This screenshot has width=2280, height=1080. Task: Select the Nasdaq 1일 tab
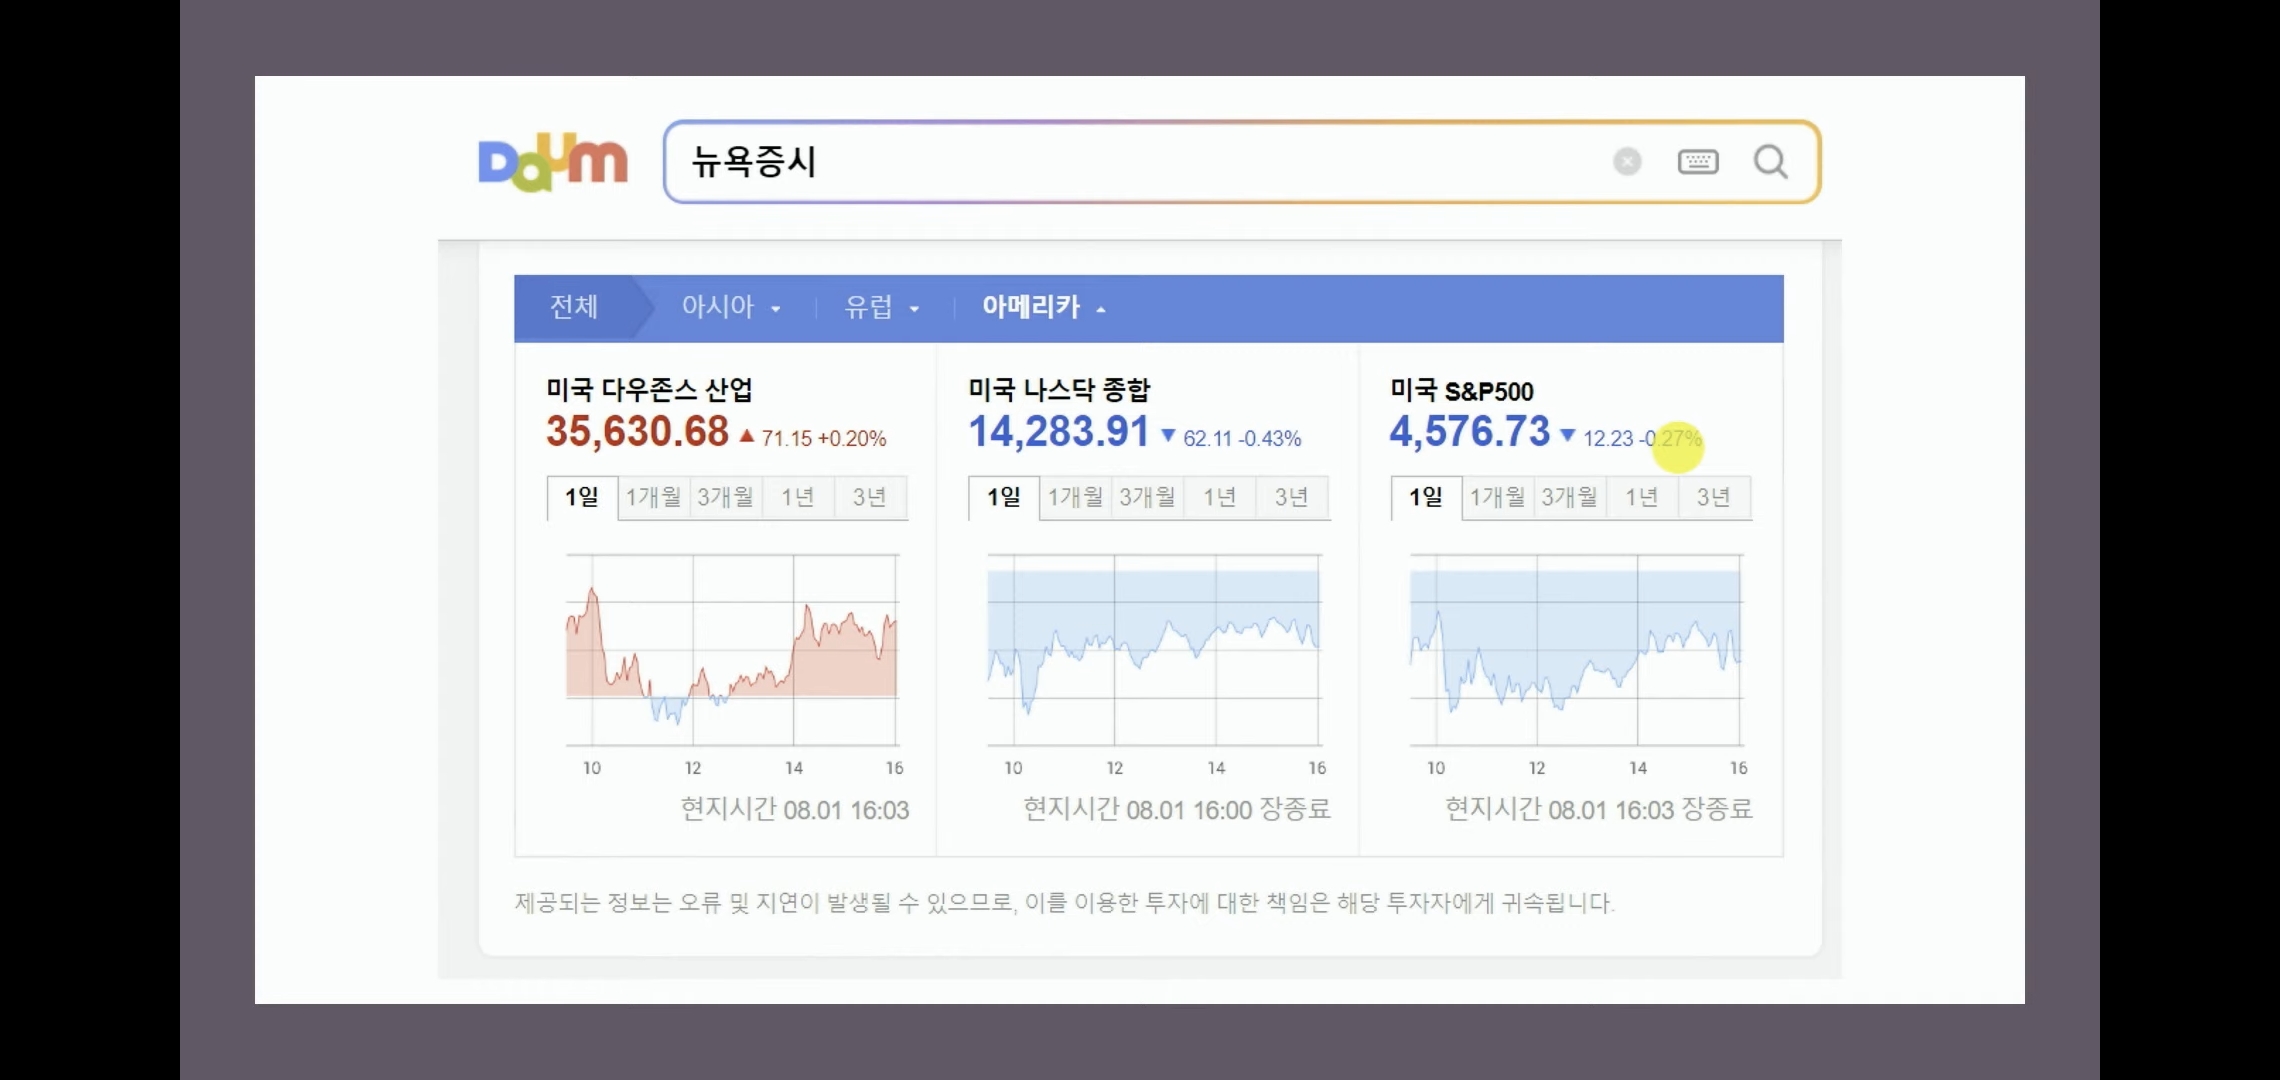(x=1004, y=497)
